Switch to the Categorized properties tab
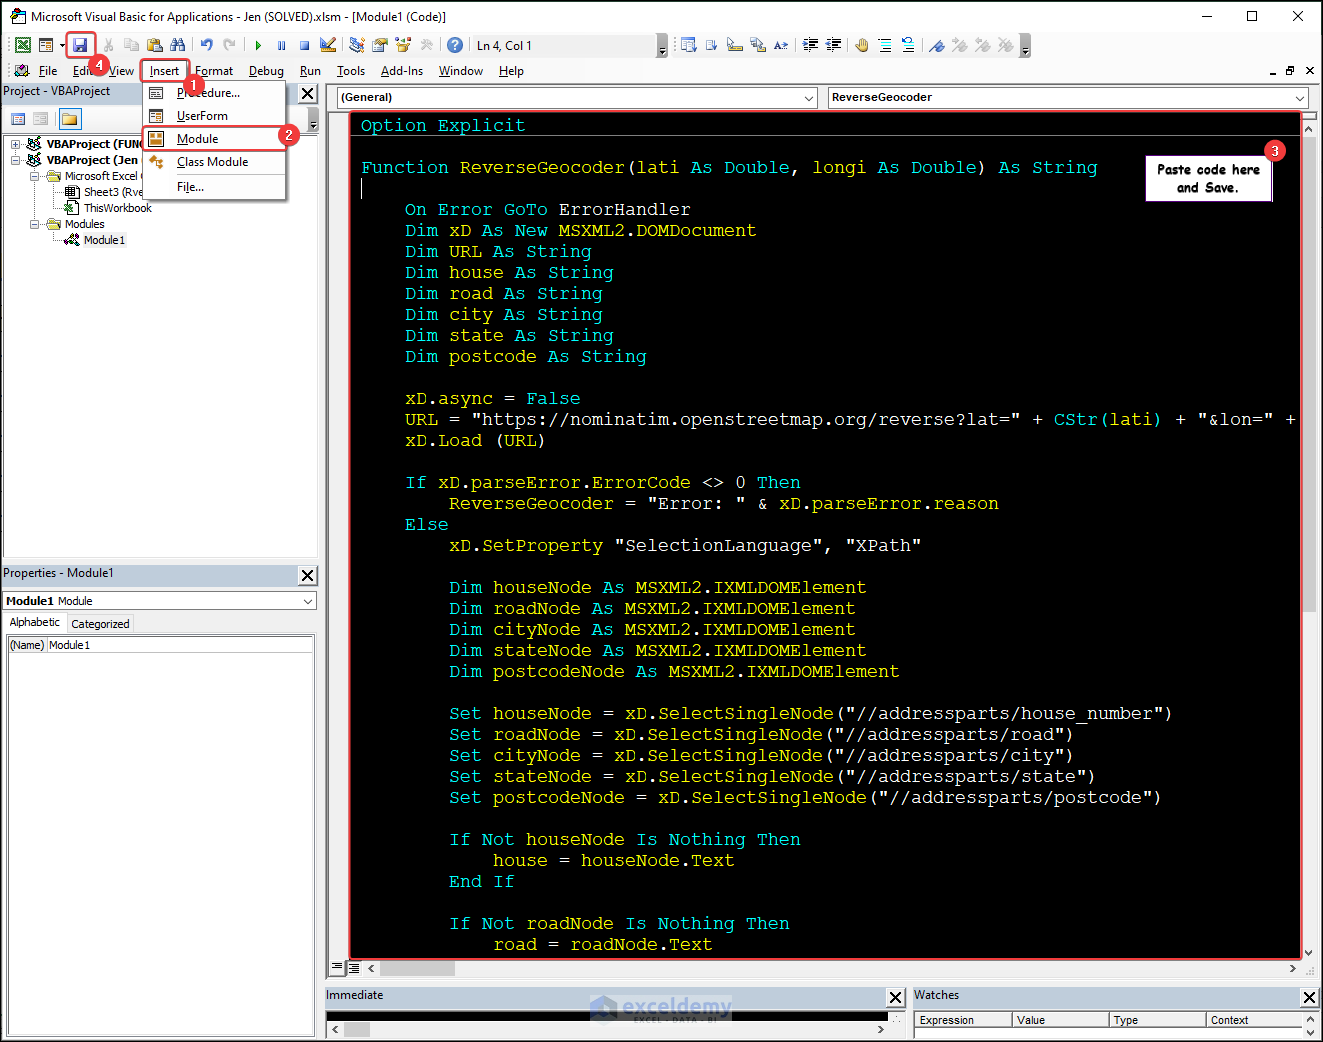The image size is (1323, 1042). point(100,624)
